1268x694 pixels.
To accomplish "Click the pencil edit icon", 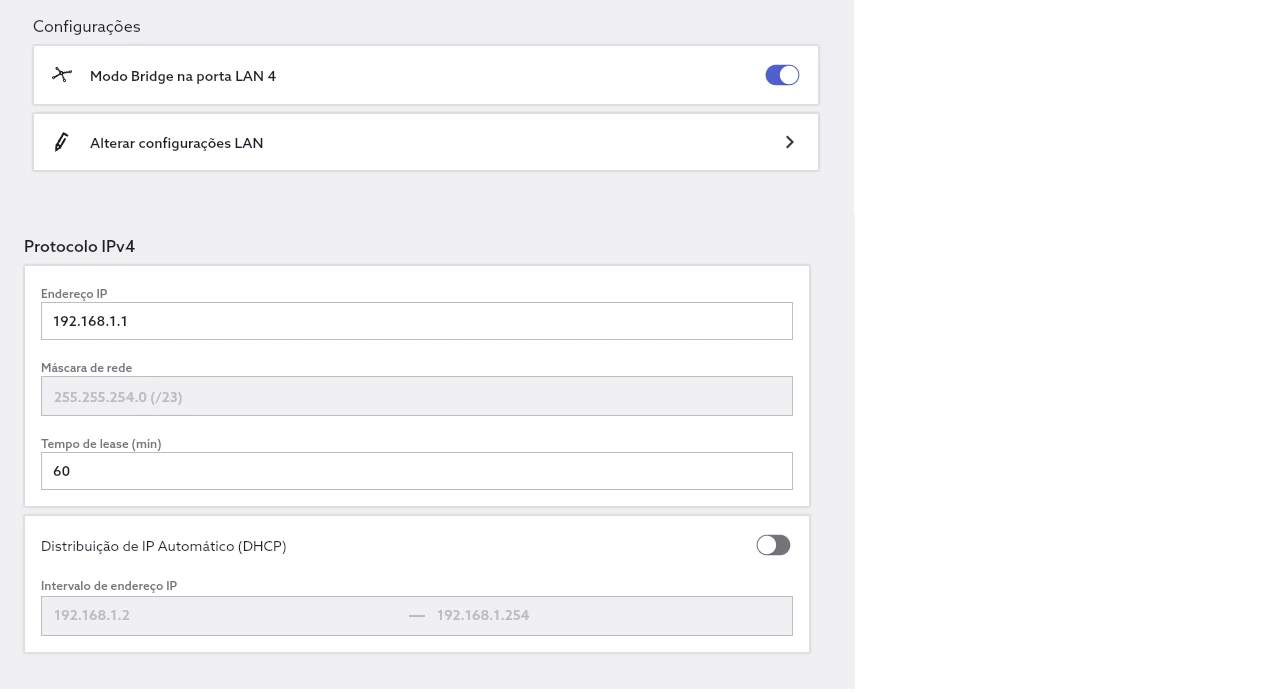I will coord(61,142).
